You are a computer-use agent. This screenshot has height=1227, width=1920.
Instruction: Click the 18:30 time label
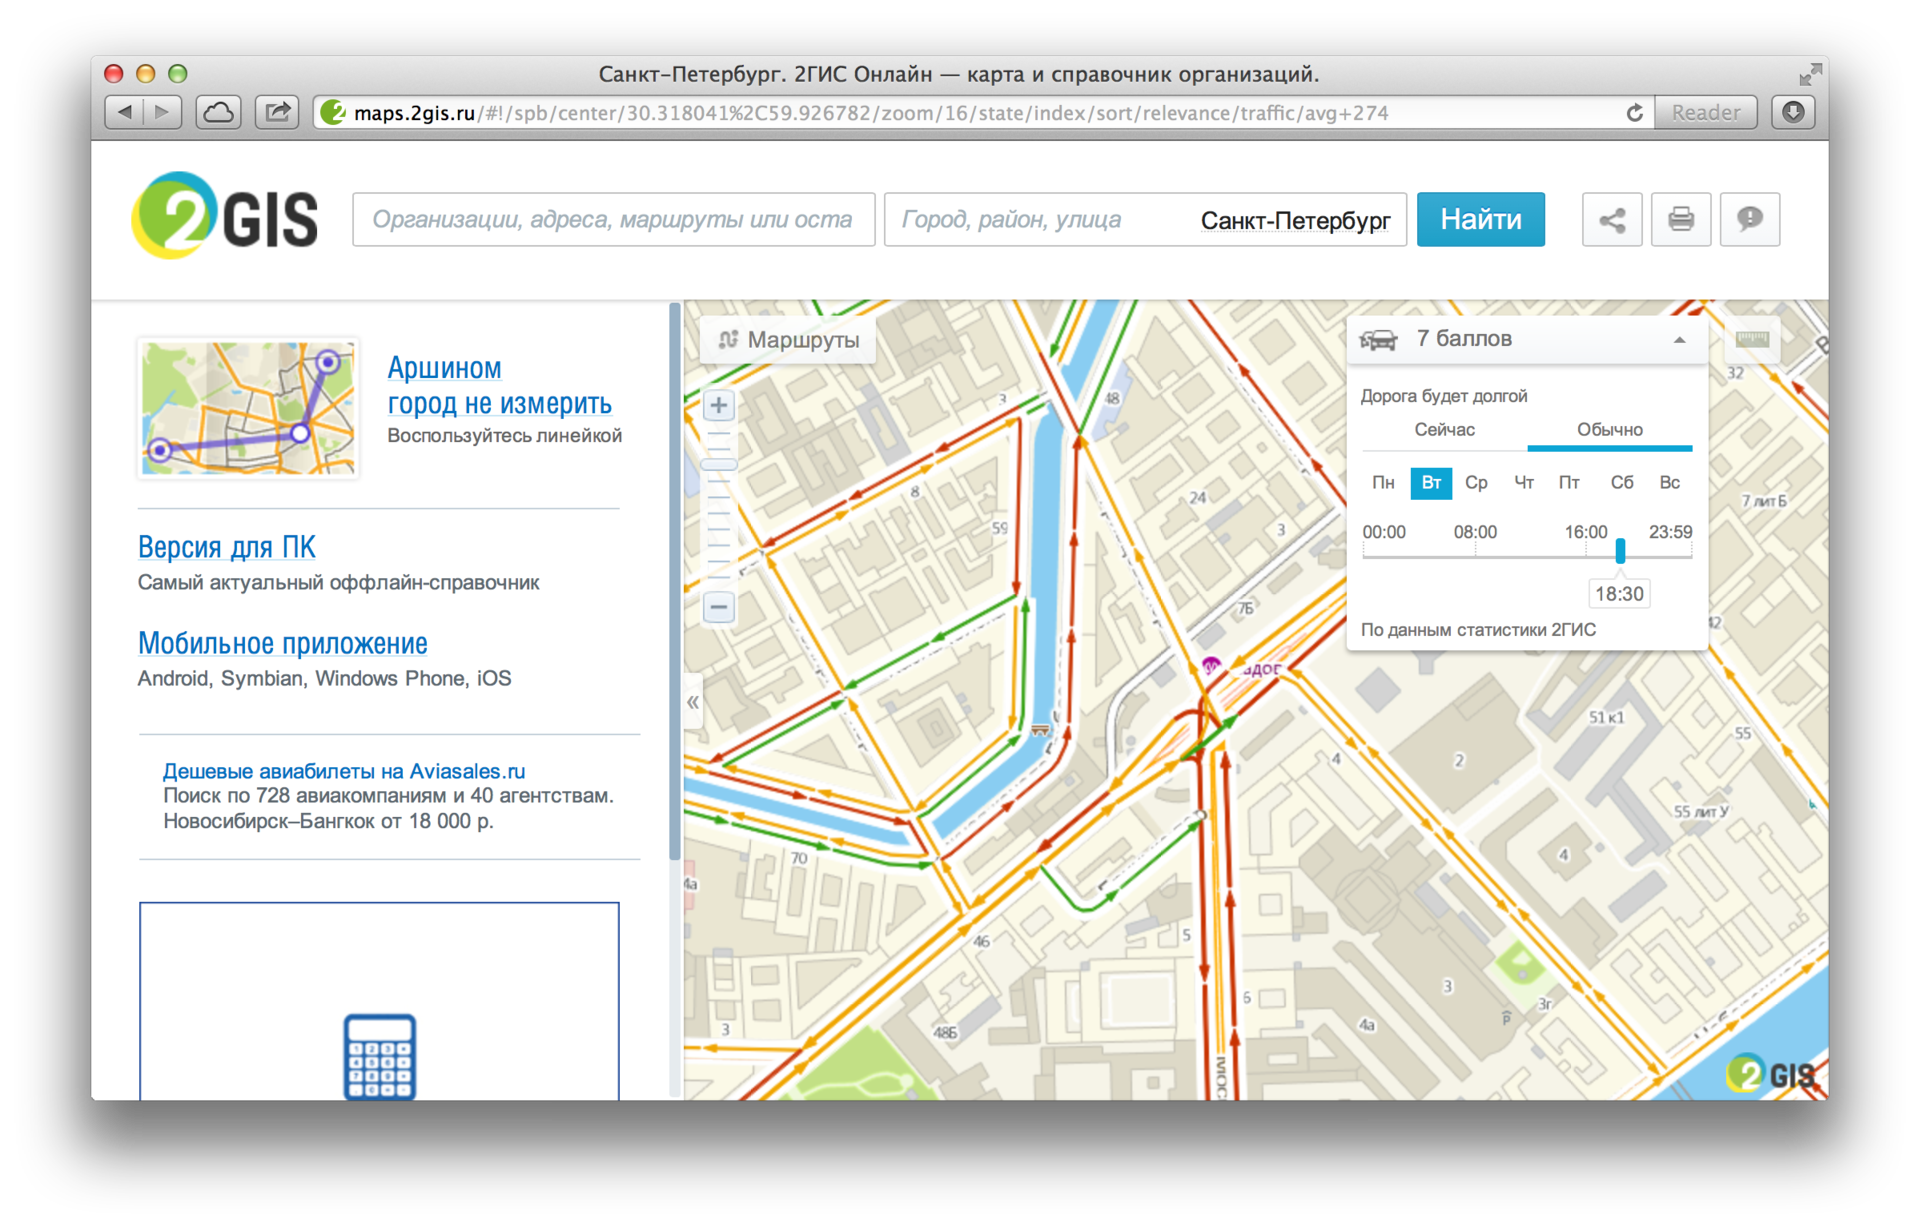point(1619,594)
